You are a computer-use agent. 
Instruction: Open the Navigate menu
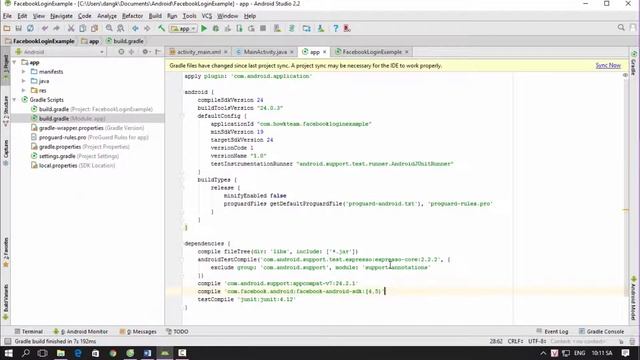tap(61, 16)
